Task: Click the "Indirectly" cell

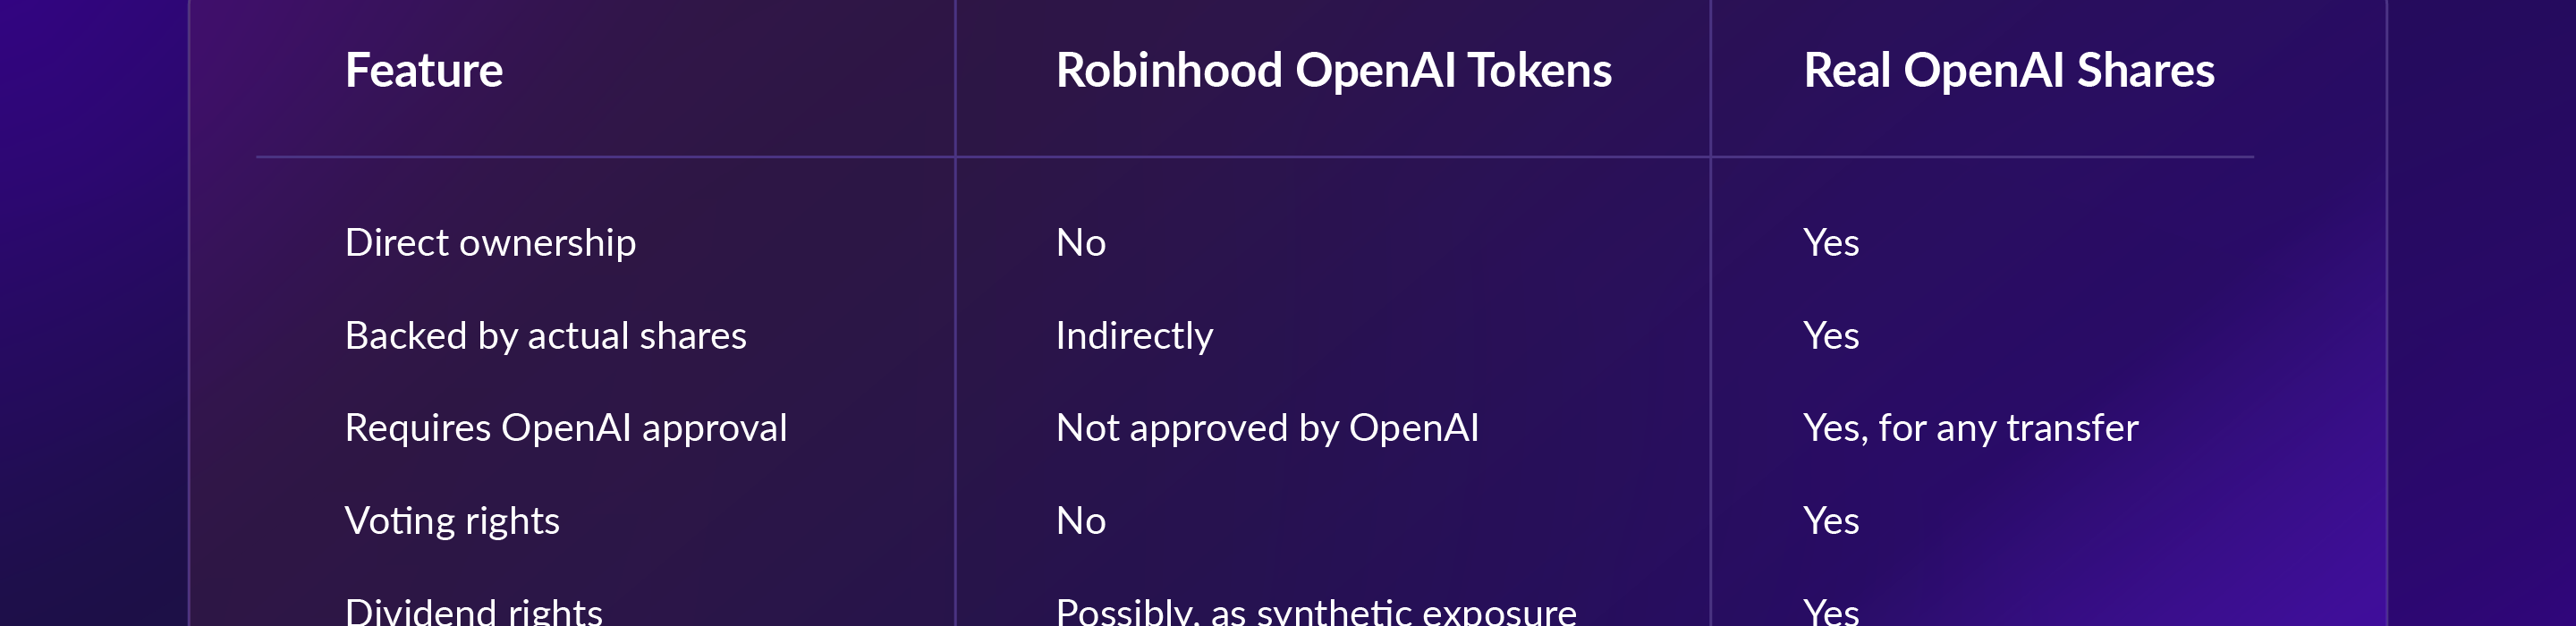Action: 1134,336
